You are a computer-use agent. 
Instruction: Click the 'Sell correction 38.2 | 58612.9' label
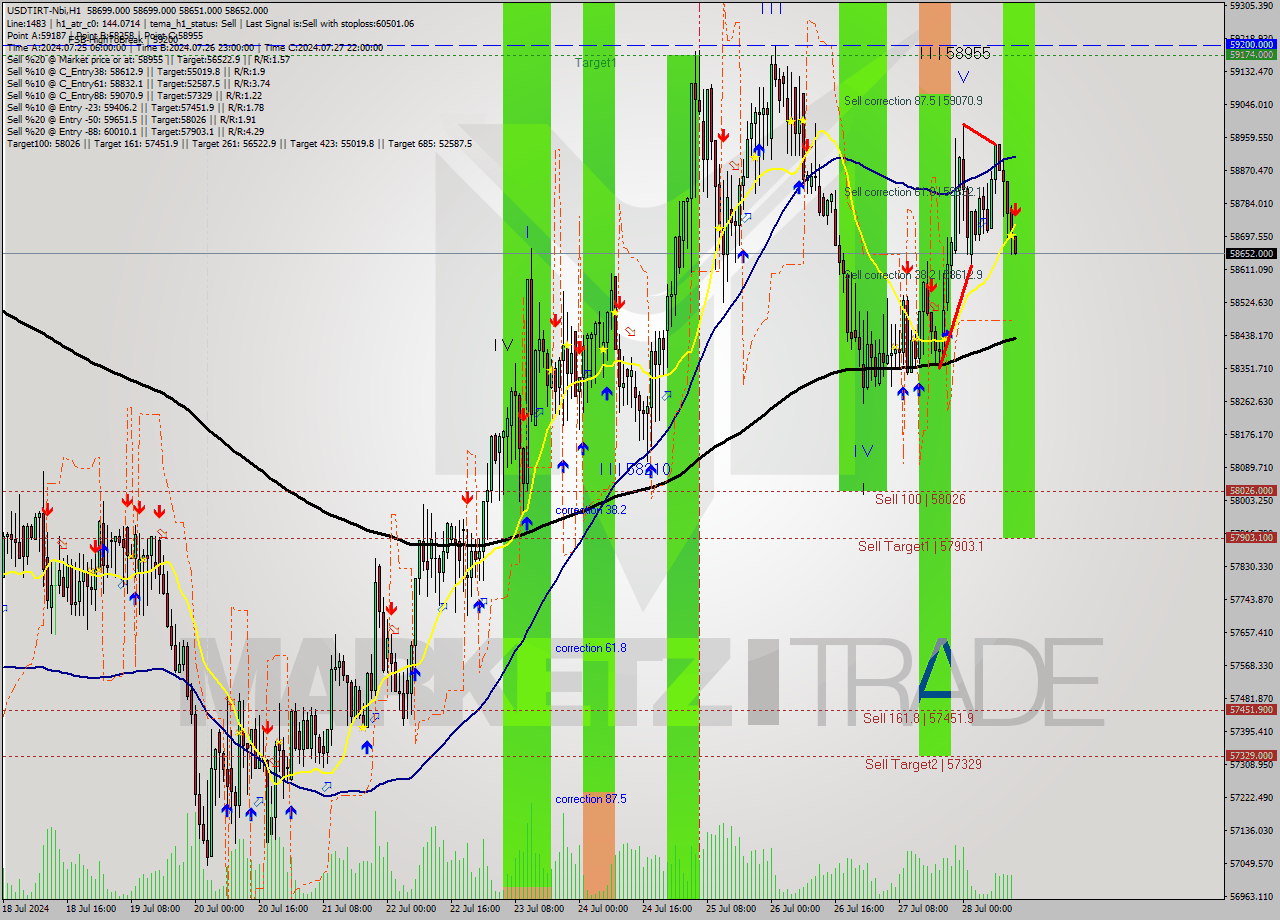(x=913, y=275)
